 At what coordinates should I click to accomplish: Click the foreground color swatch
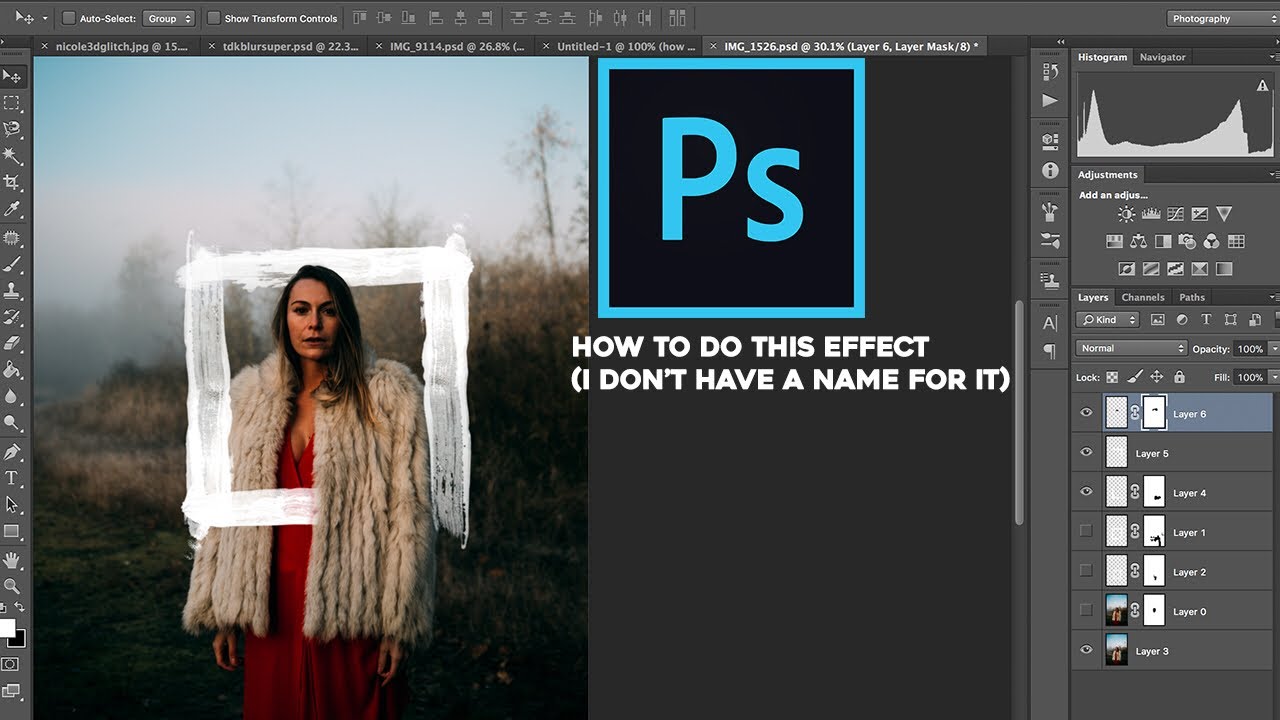click(x=7, y=628)
